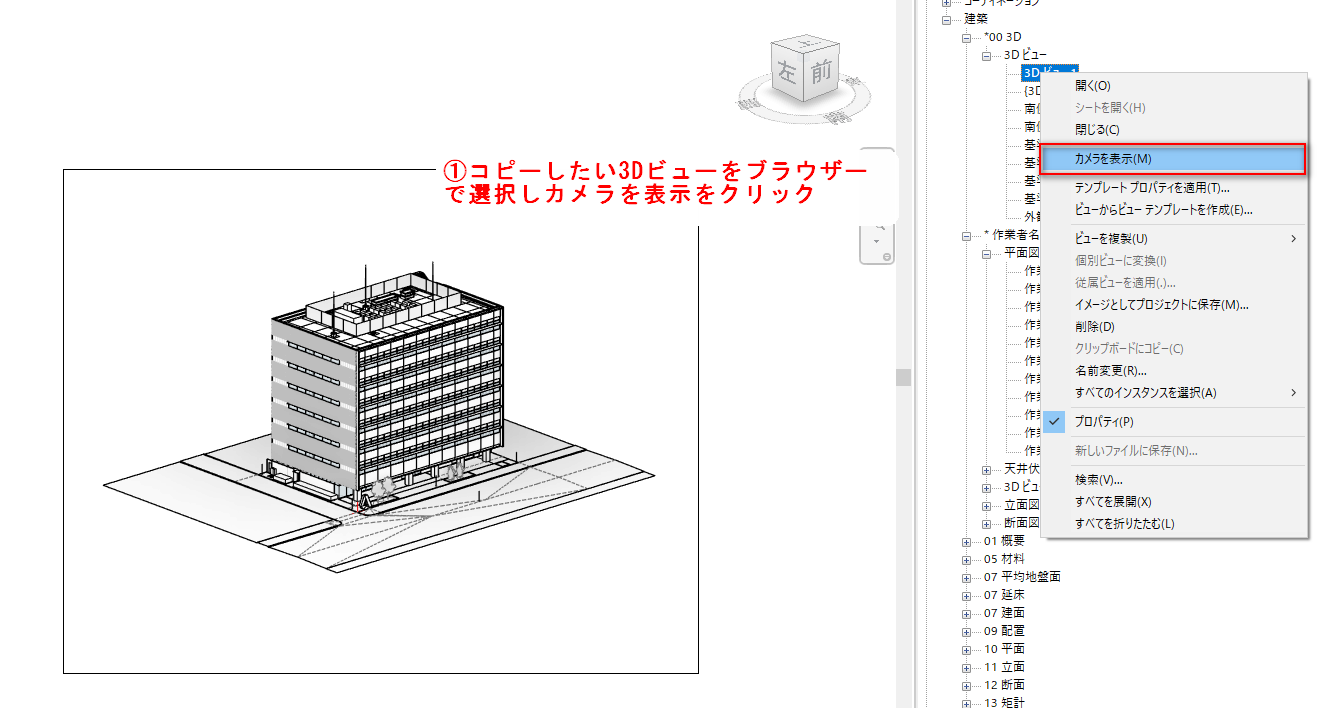Select the 09 配置 tree label
This screenshot has height=708, width=1328.
click(1004, 631)
